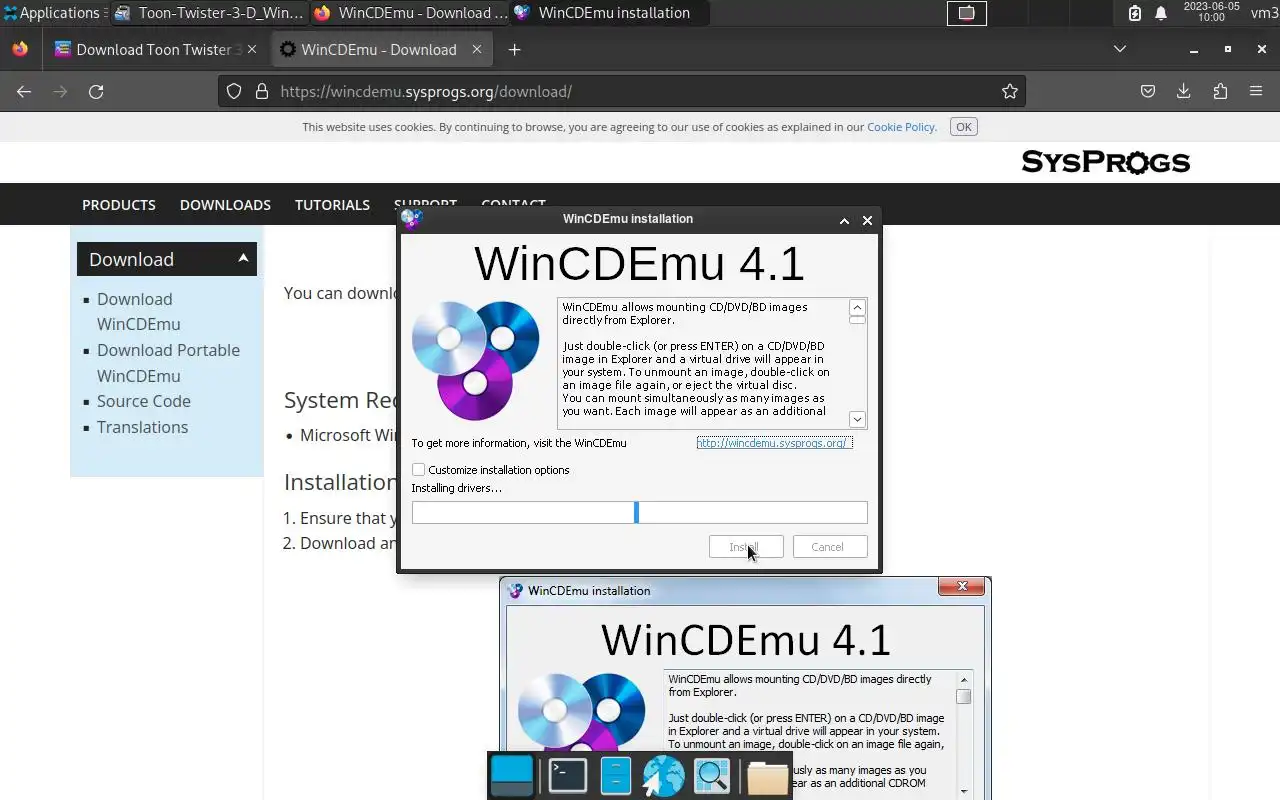Close the Download Toon Twister tab

[252, 49]
